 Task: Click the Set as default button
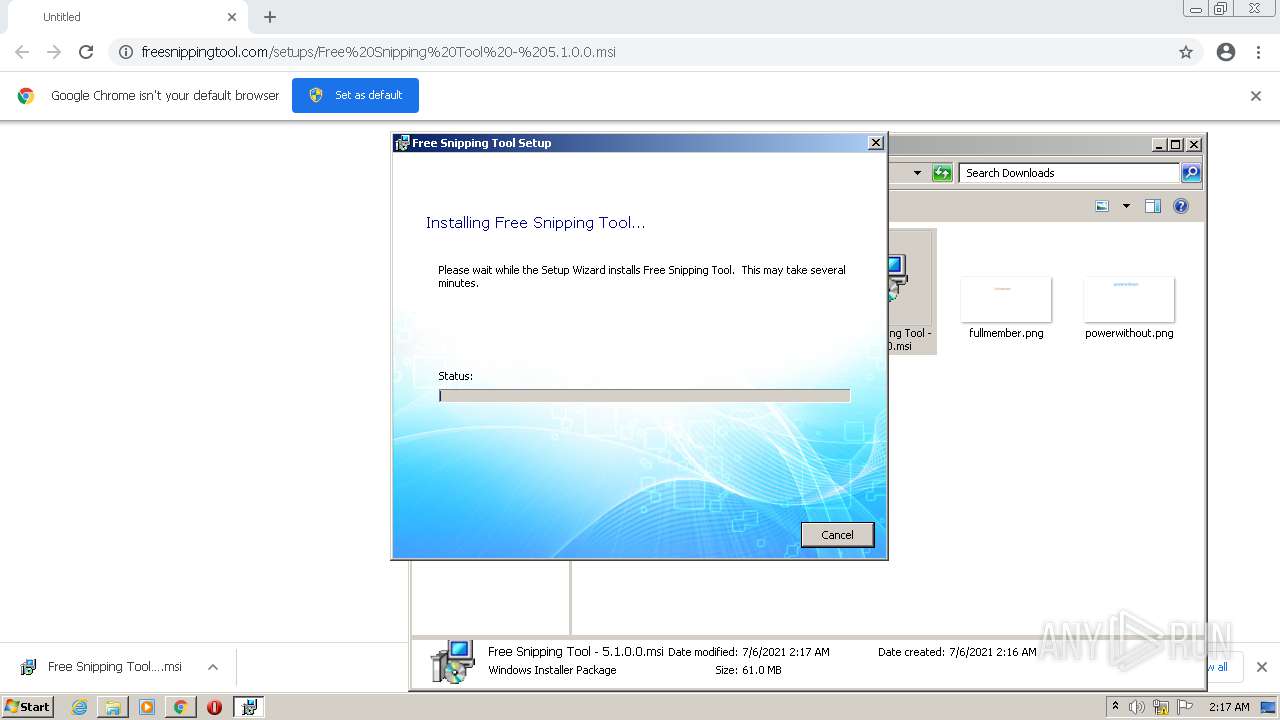(355, 95)
